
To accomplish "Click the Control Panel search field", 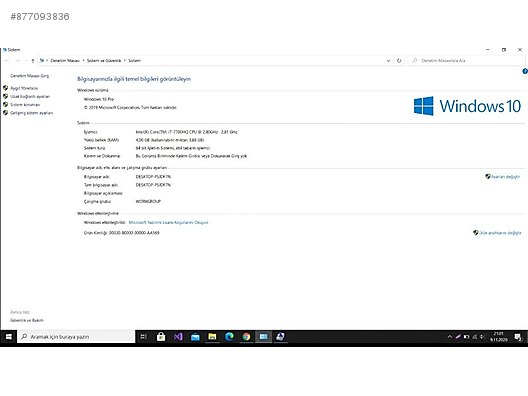I will 466,61.
